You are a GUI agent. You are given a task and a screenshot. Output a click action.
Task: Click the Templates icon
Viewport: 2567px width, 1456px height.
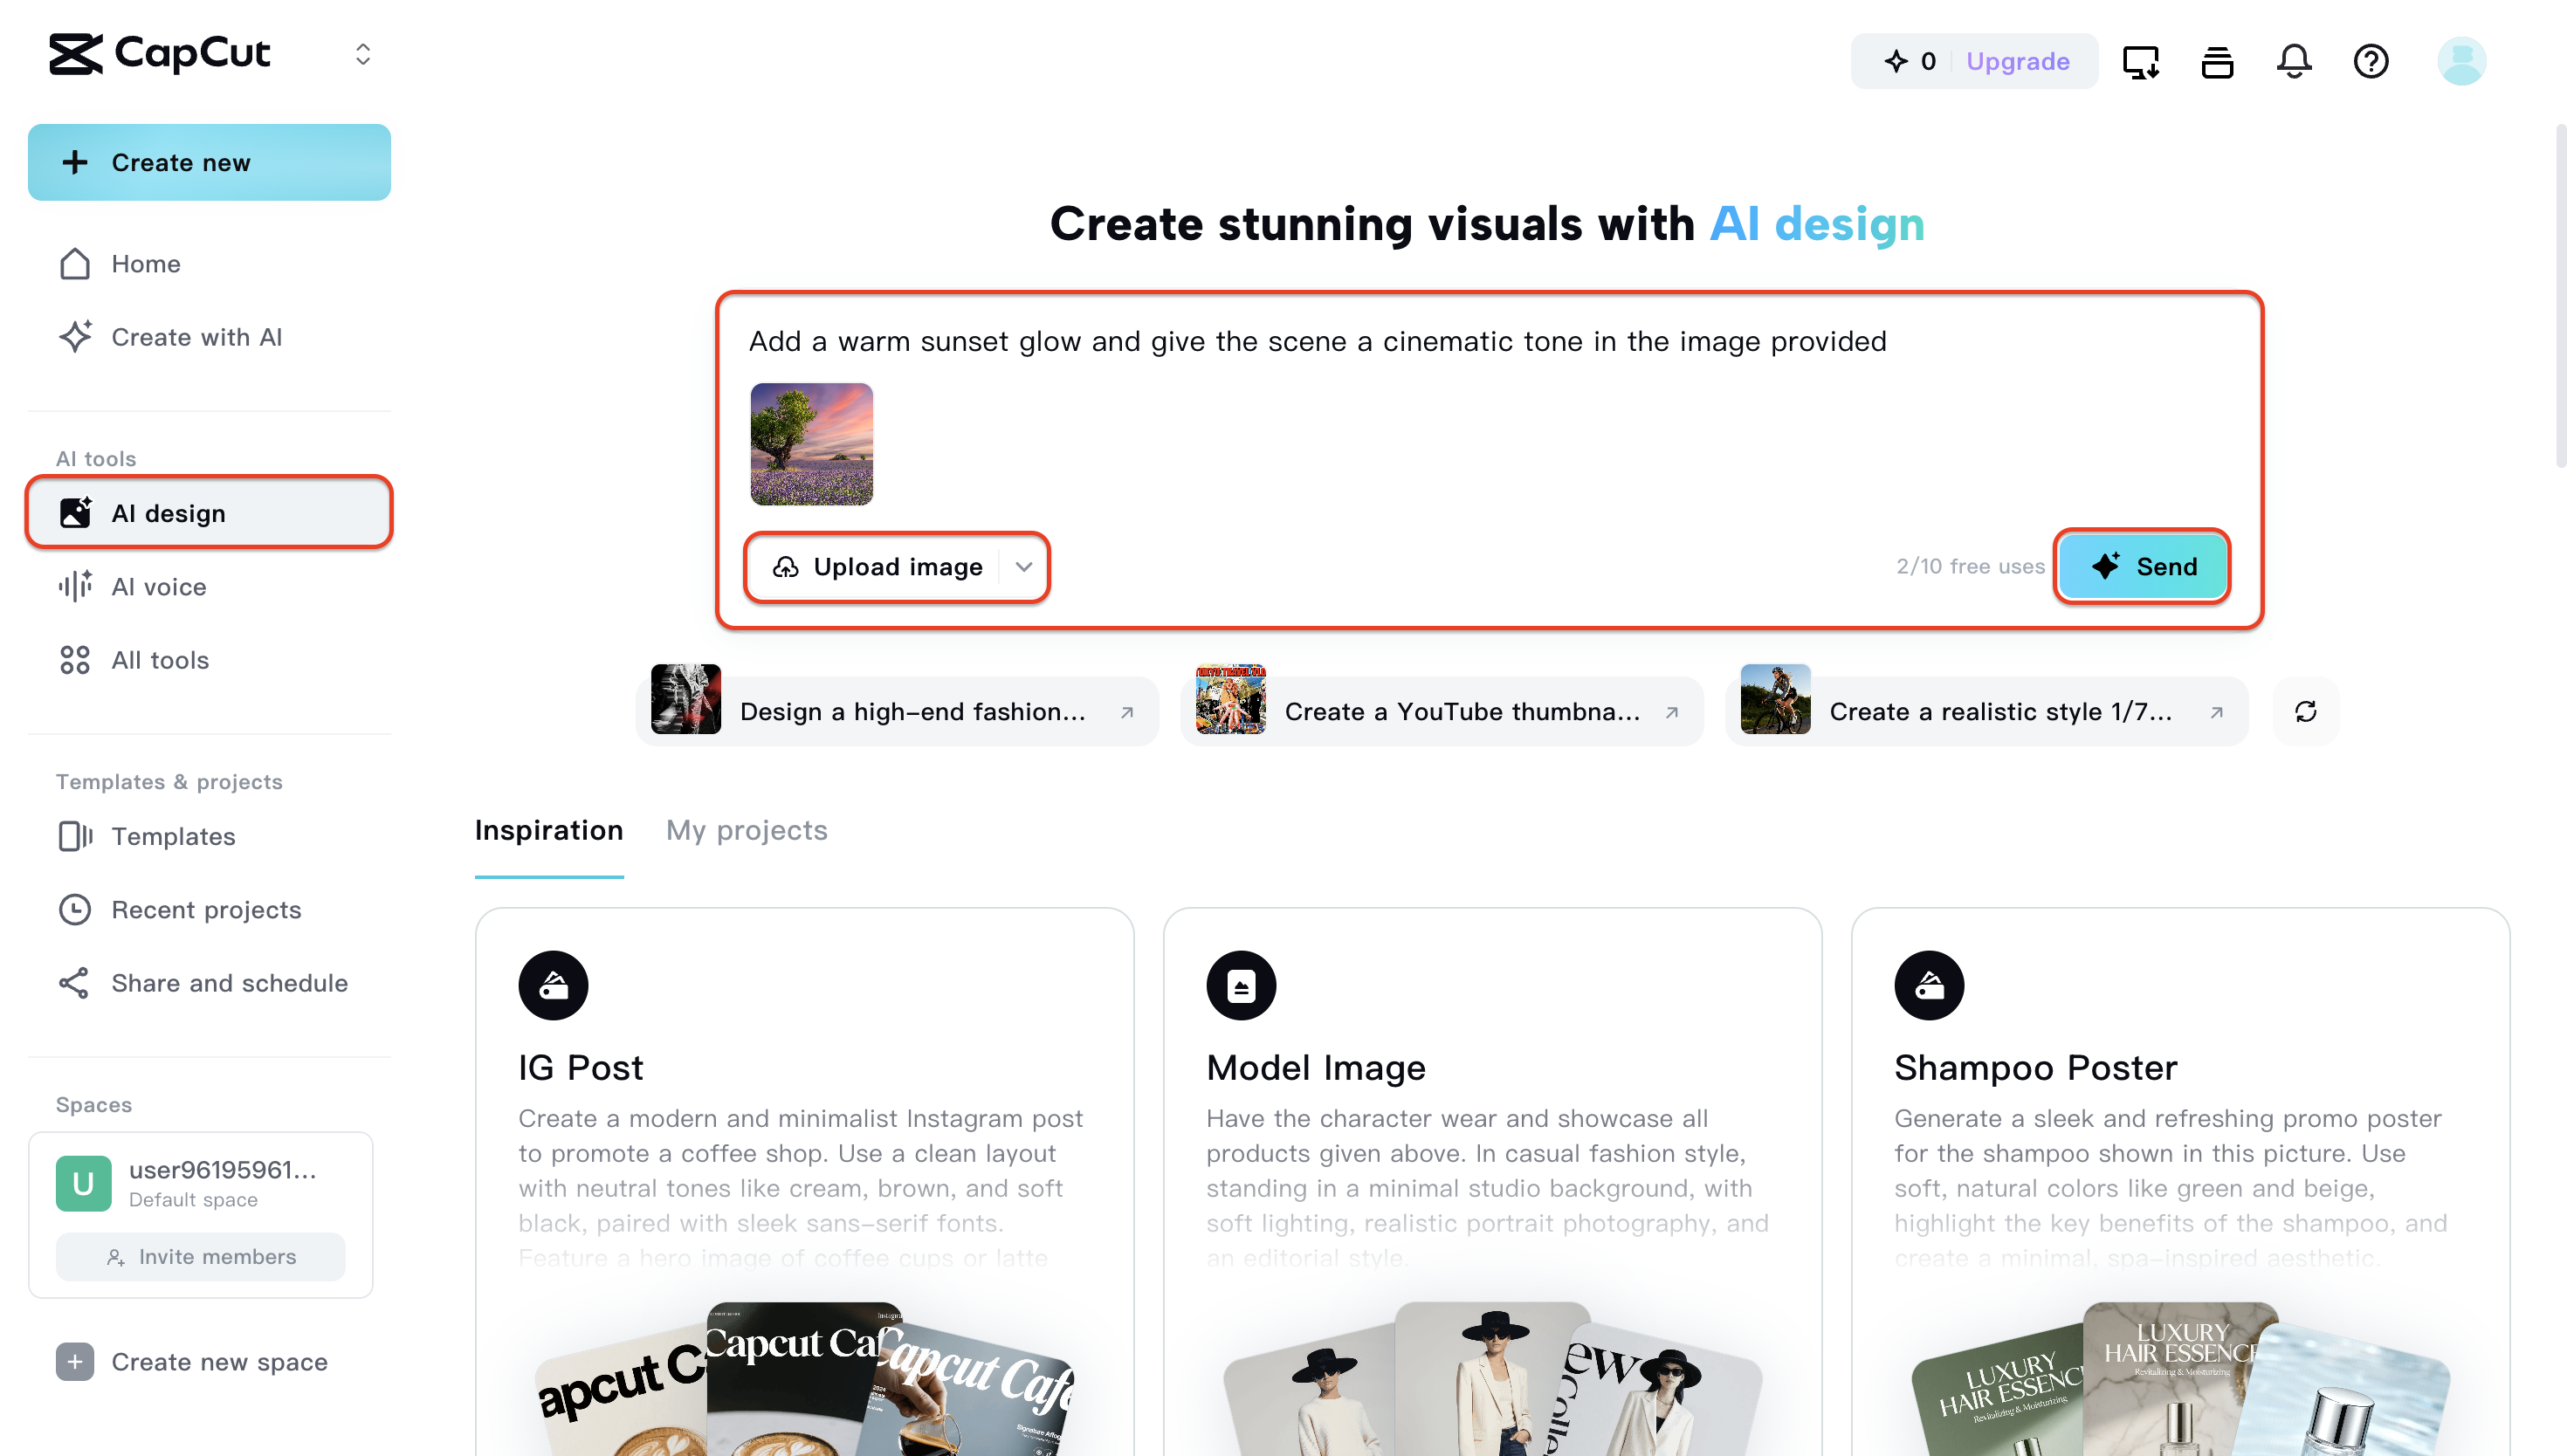[75, 836]
